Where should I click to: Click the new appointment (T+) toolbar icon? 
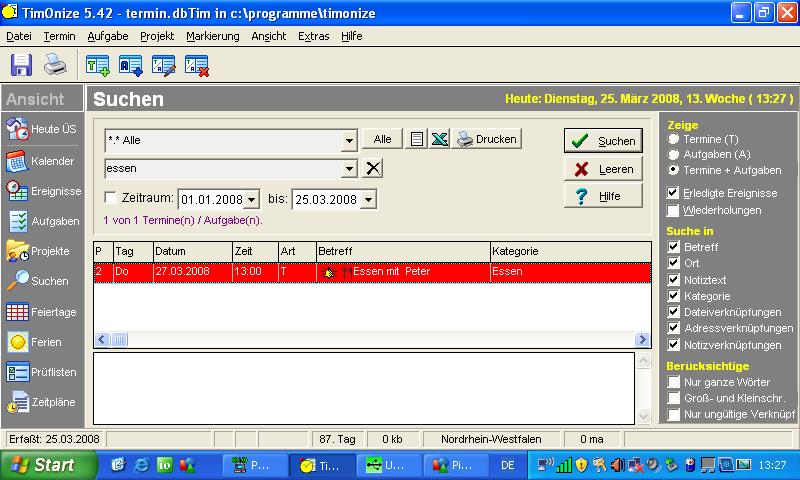click(97, 66)
